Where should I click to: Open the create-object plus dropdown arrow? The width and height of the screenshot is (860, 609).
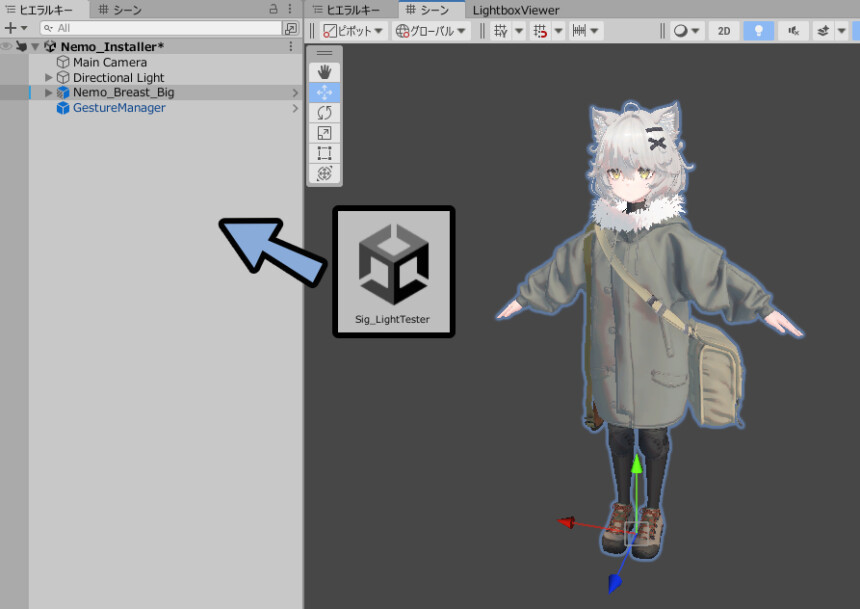pyautogui.click(x=24, y=28)
